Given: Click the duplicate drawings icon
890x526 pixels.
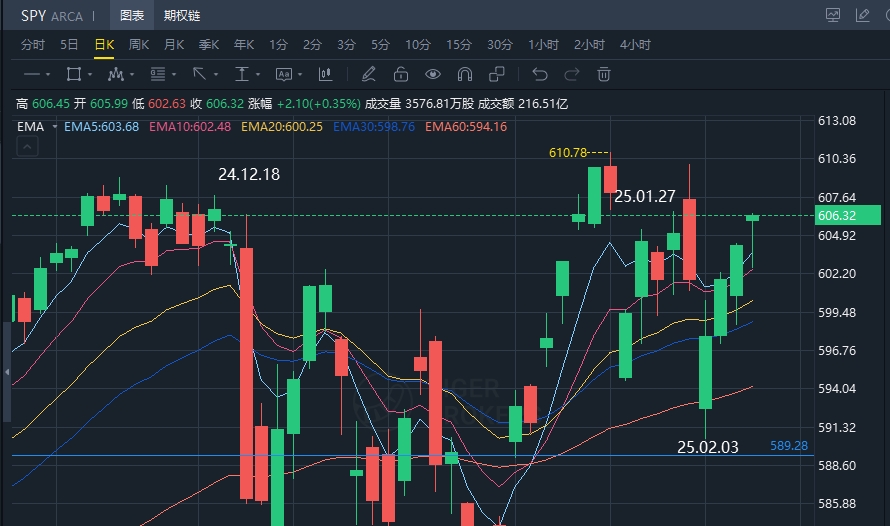Looking at the screenshot, I should coord(497,74).
